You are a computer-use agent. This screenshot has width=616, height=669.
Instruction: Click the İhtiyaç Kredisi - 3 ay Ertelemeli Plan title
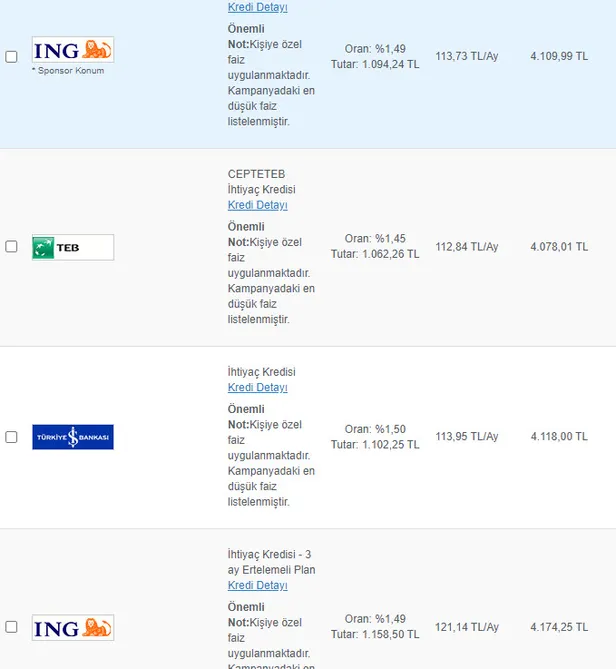click(x=271, y=562)
